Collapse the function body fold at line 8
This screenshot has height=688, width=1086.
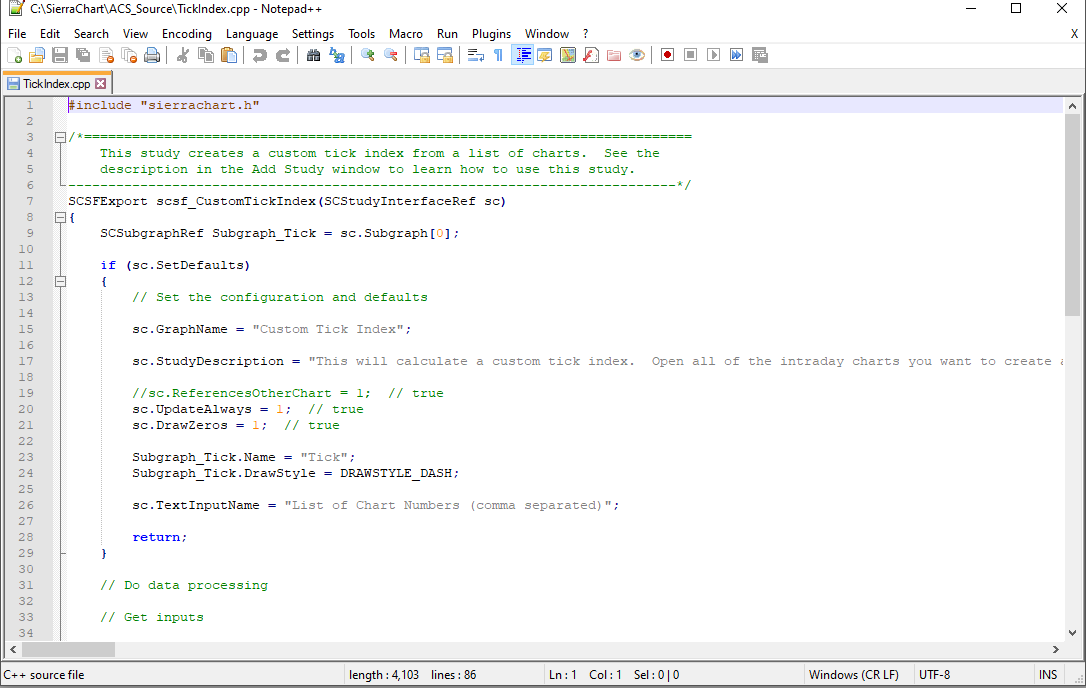pos(60,217)
